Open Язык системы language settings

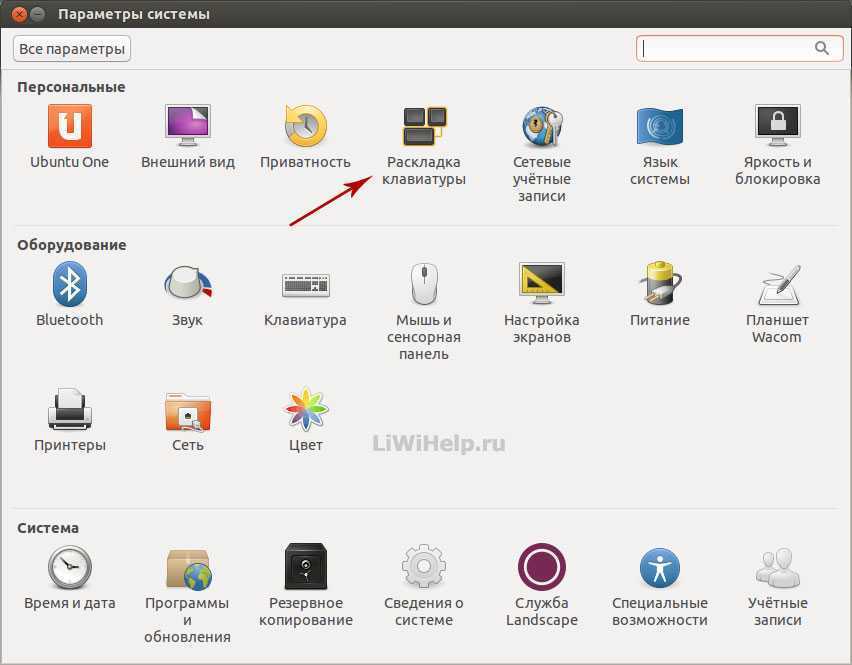[x=659, y=128]
